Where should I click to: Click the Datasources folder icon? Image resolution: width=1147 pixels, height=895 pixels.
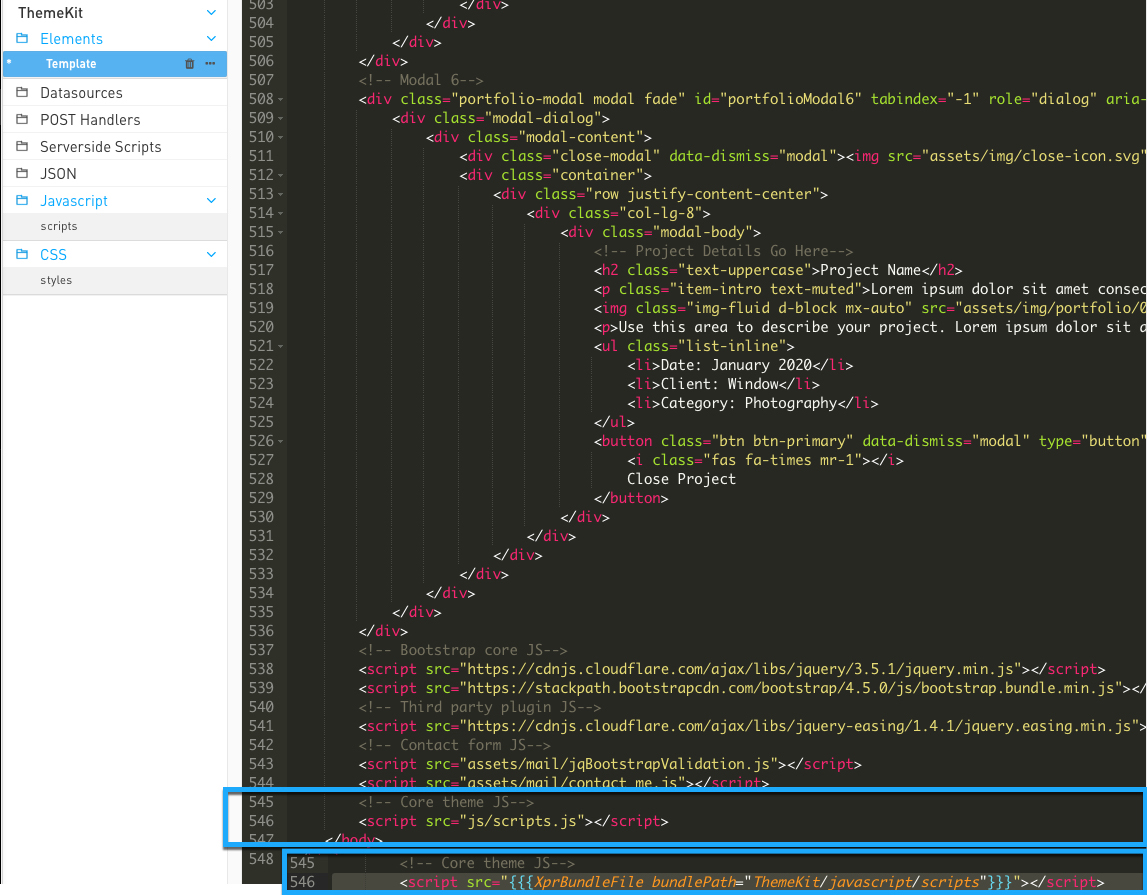(23, 92)
